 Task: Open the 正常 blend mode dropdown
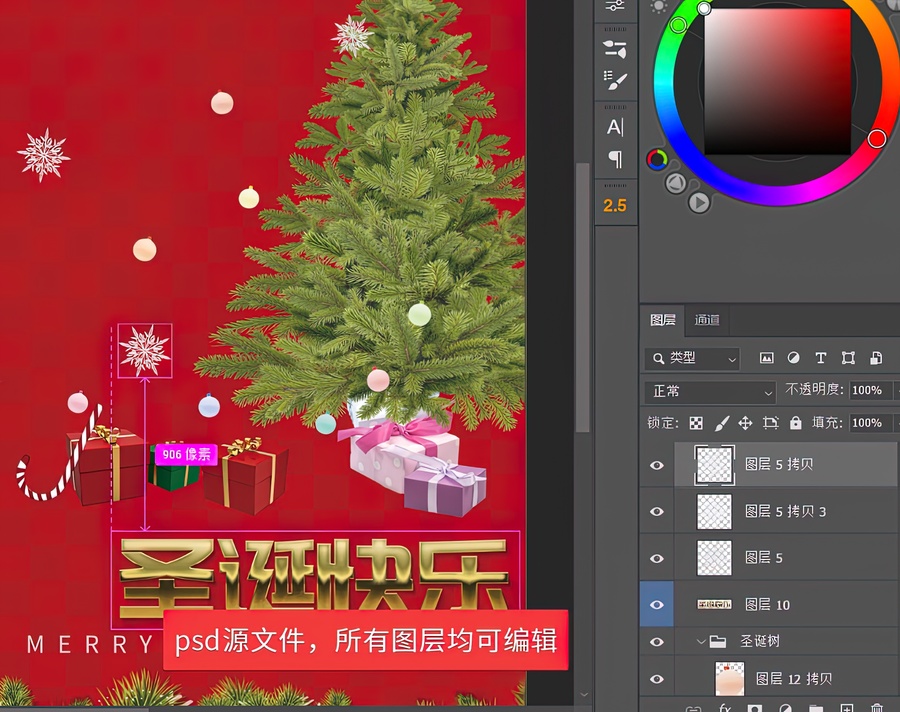pyautogui.click(x=711, y=392)
